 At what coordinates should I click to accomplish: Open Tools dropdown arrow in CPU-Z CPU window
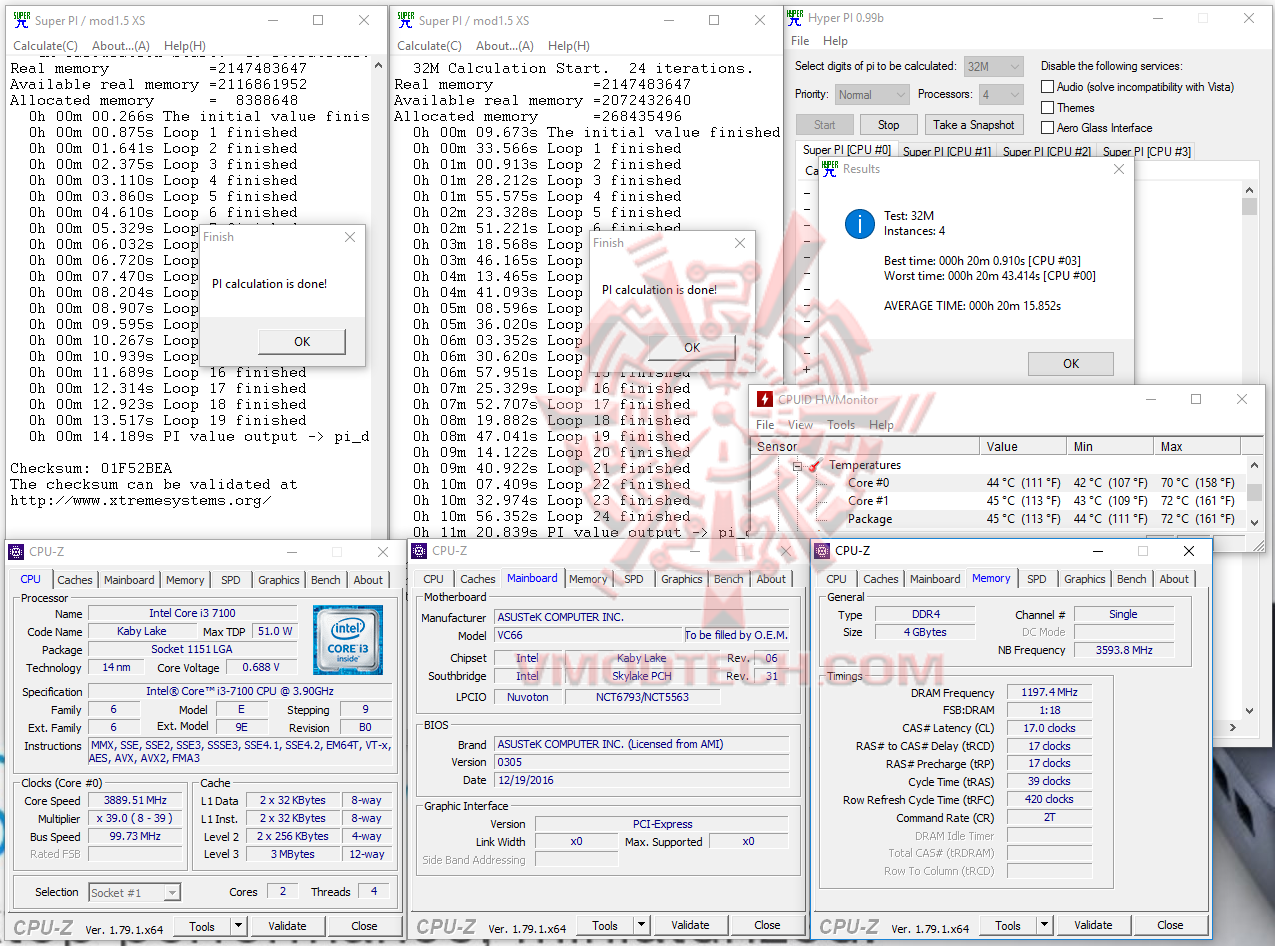point(238,926)
